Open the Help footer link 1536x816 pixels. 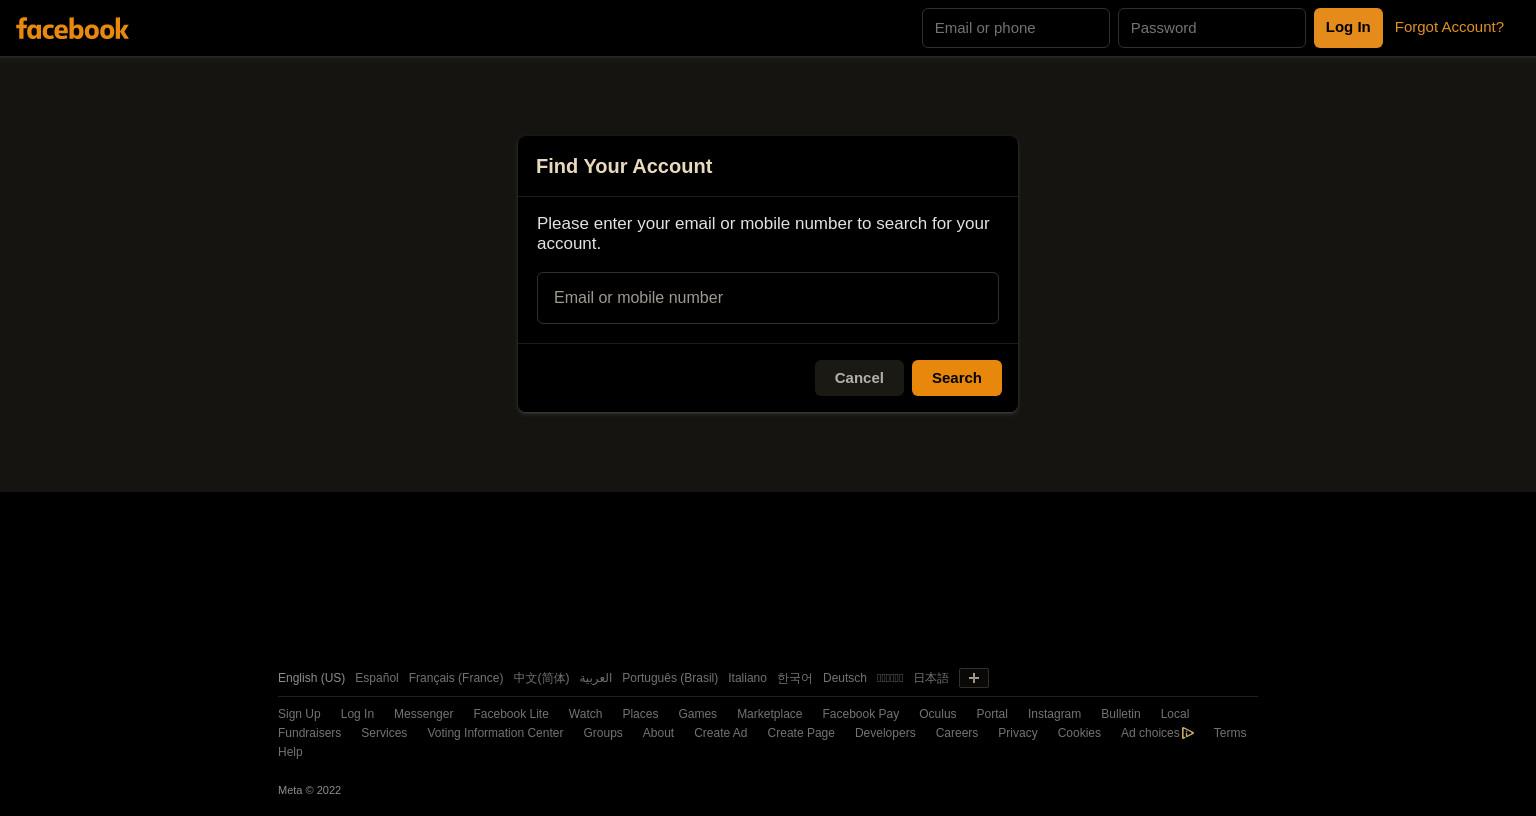click(x=290, y=752)
